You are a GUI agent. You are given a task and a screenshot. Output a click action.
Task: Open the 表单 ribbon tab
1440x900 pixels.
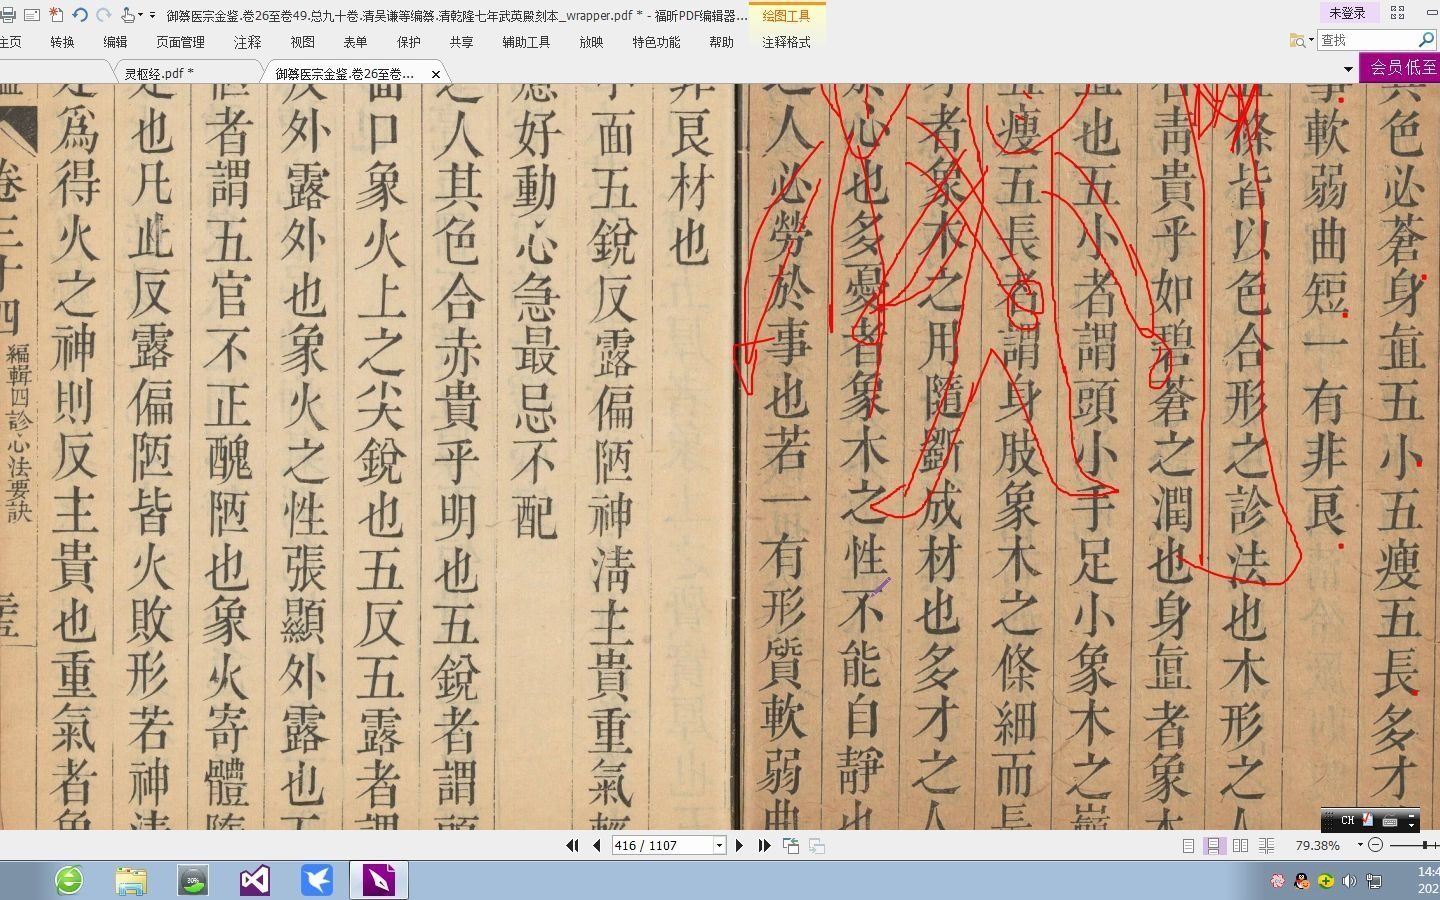tap(355, 42)
